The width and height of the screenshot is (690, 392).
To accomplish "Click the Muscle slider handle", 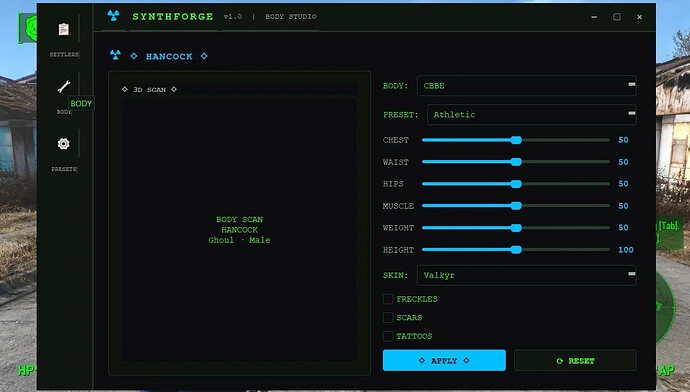I will point(516,205).
